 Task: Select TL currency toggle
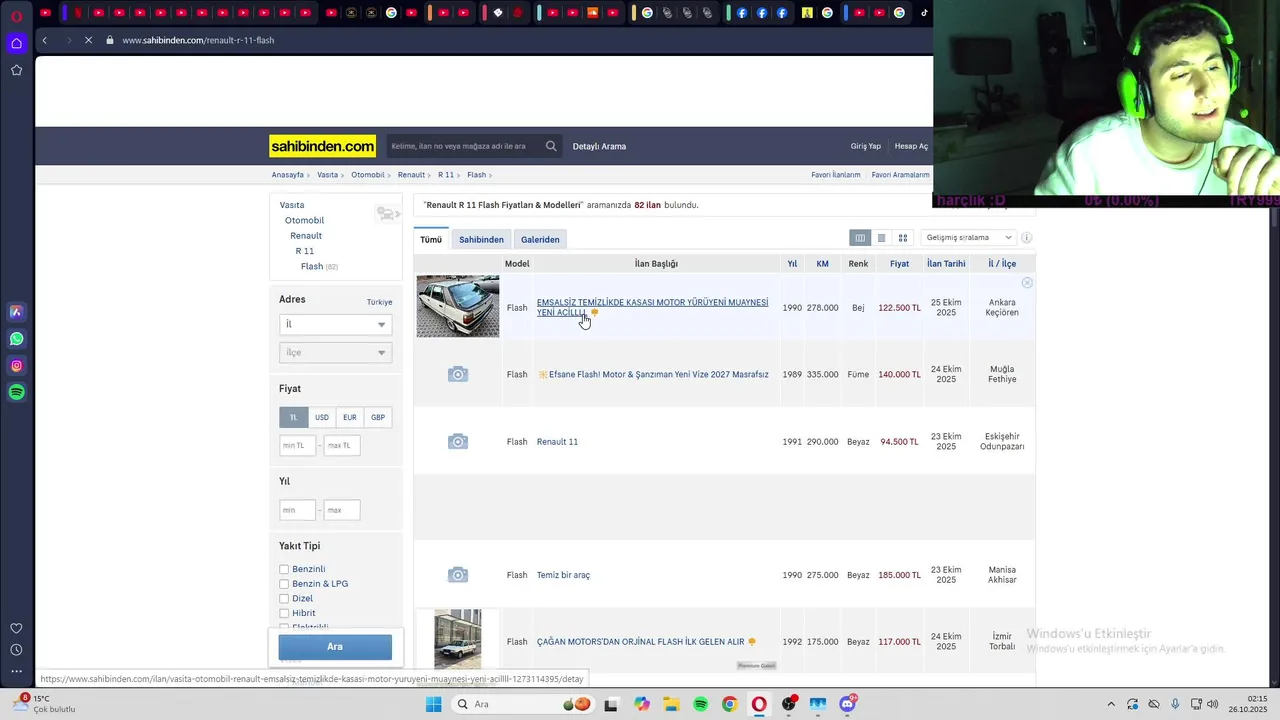click(293, 417)
